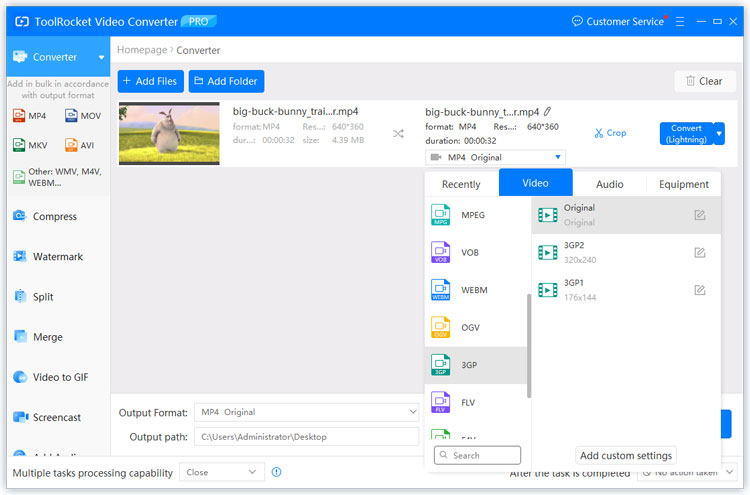Switch to the Audio tab
This screenshot has width=750, height=495.
point(609,184)
